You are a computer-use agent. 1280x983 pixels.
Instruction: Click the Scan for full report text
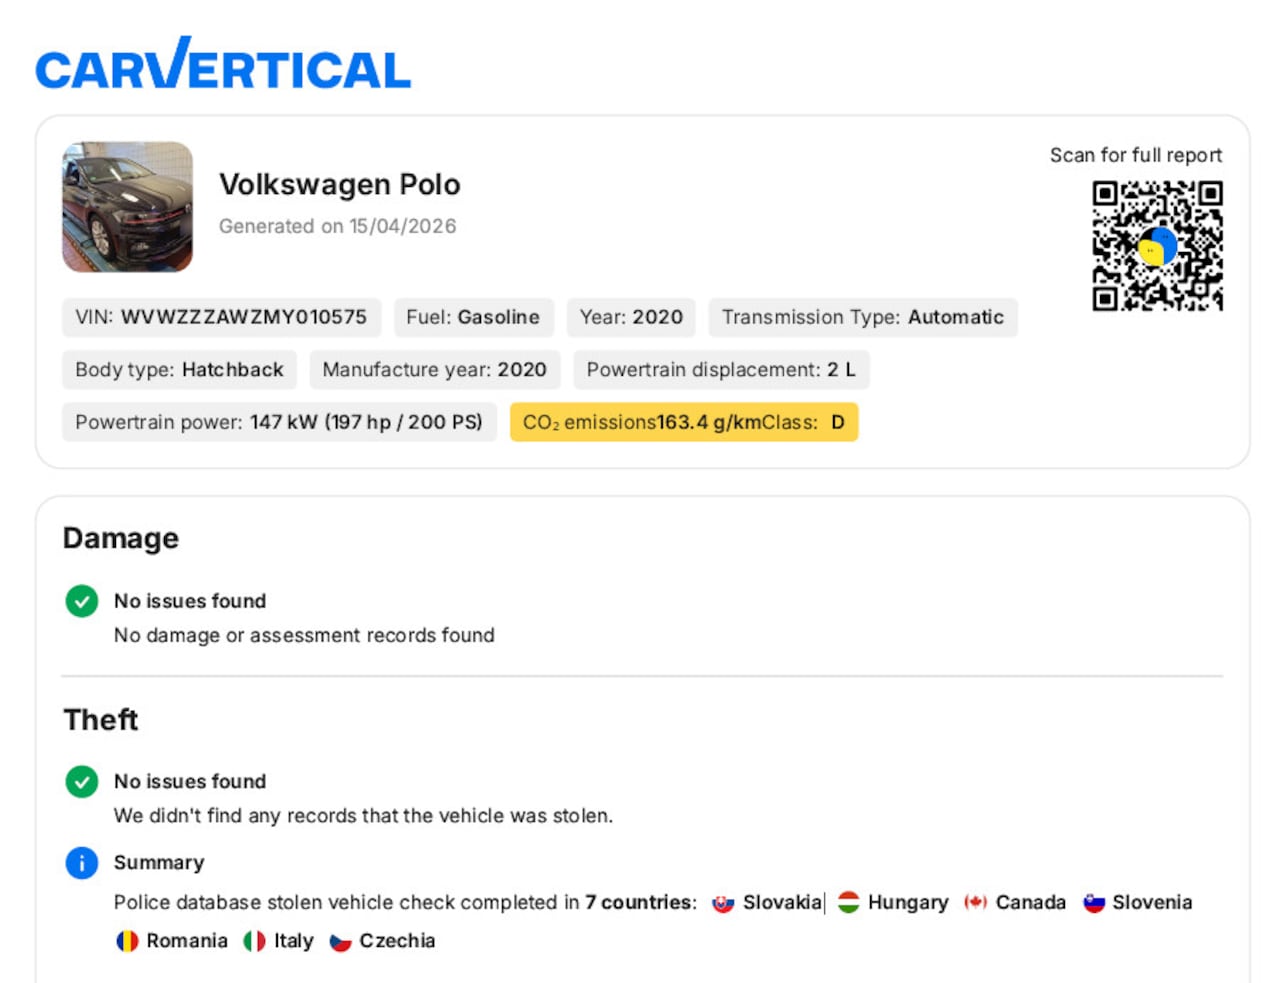(1135, 155)
